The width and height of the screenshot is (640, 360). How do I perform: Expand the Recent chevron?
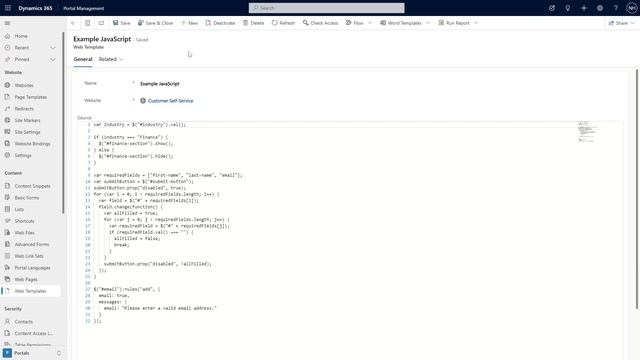[x=53, y=48]
